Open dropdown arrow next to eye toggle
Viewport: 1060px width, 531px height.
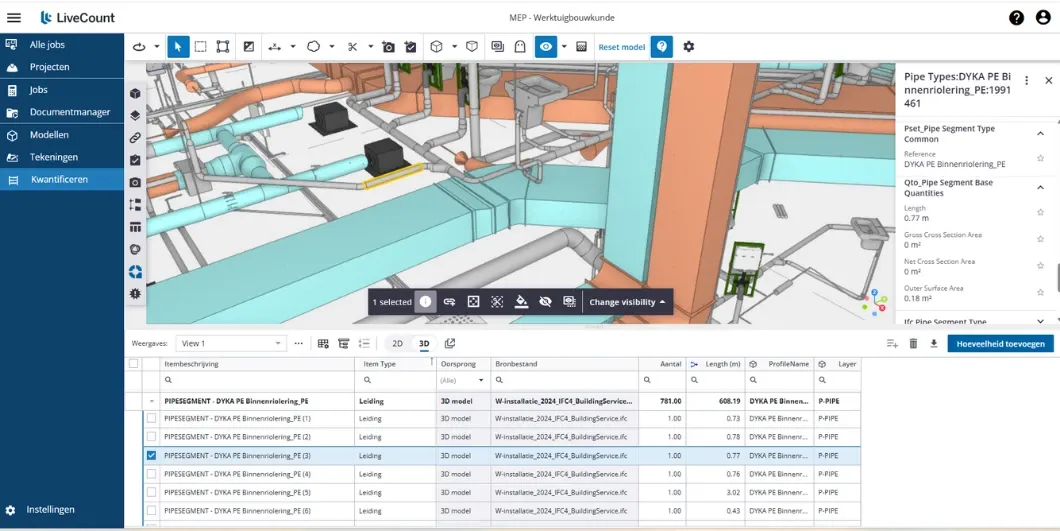point(564,47)
